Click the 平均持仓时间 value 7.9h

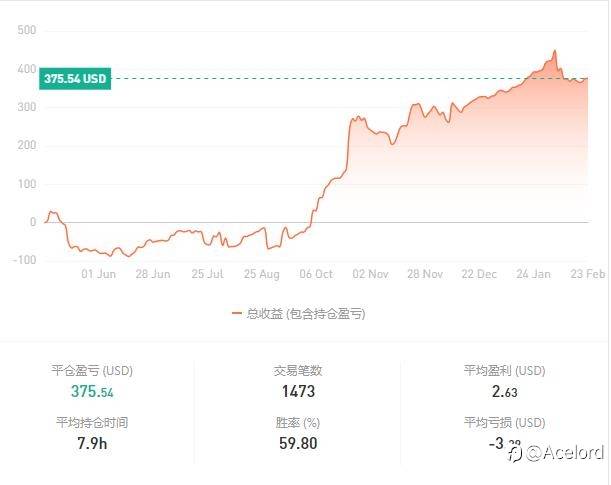[x=92, y=443]
